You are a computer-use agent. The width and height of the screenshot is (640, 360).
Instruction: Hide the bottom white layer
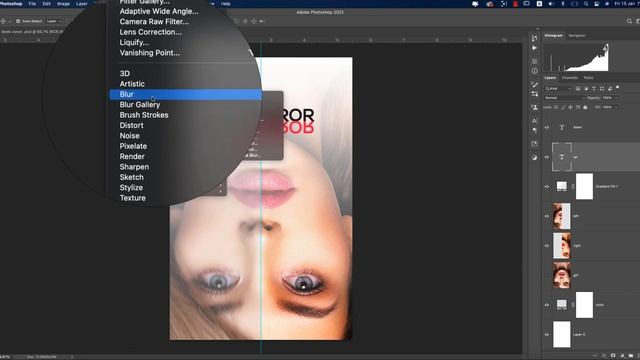pyautogui.click(x=547, y=334)
